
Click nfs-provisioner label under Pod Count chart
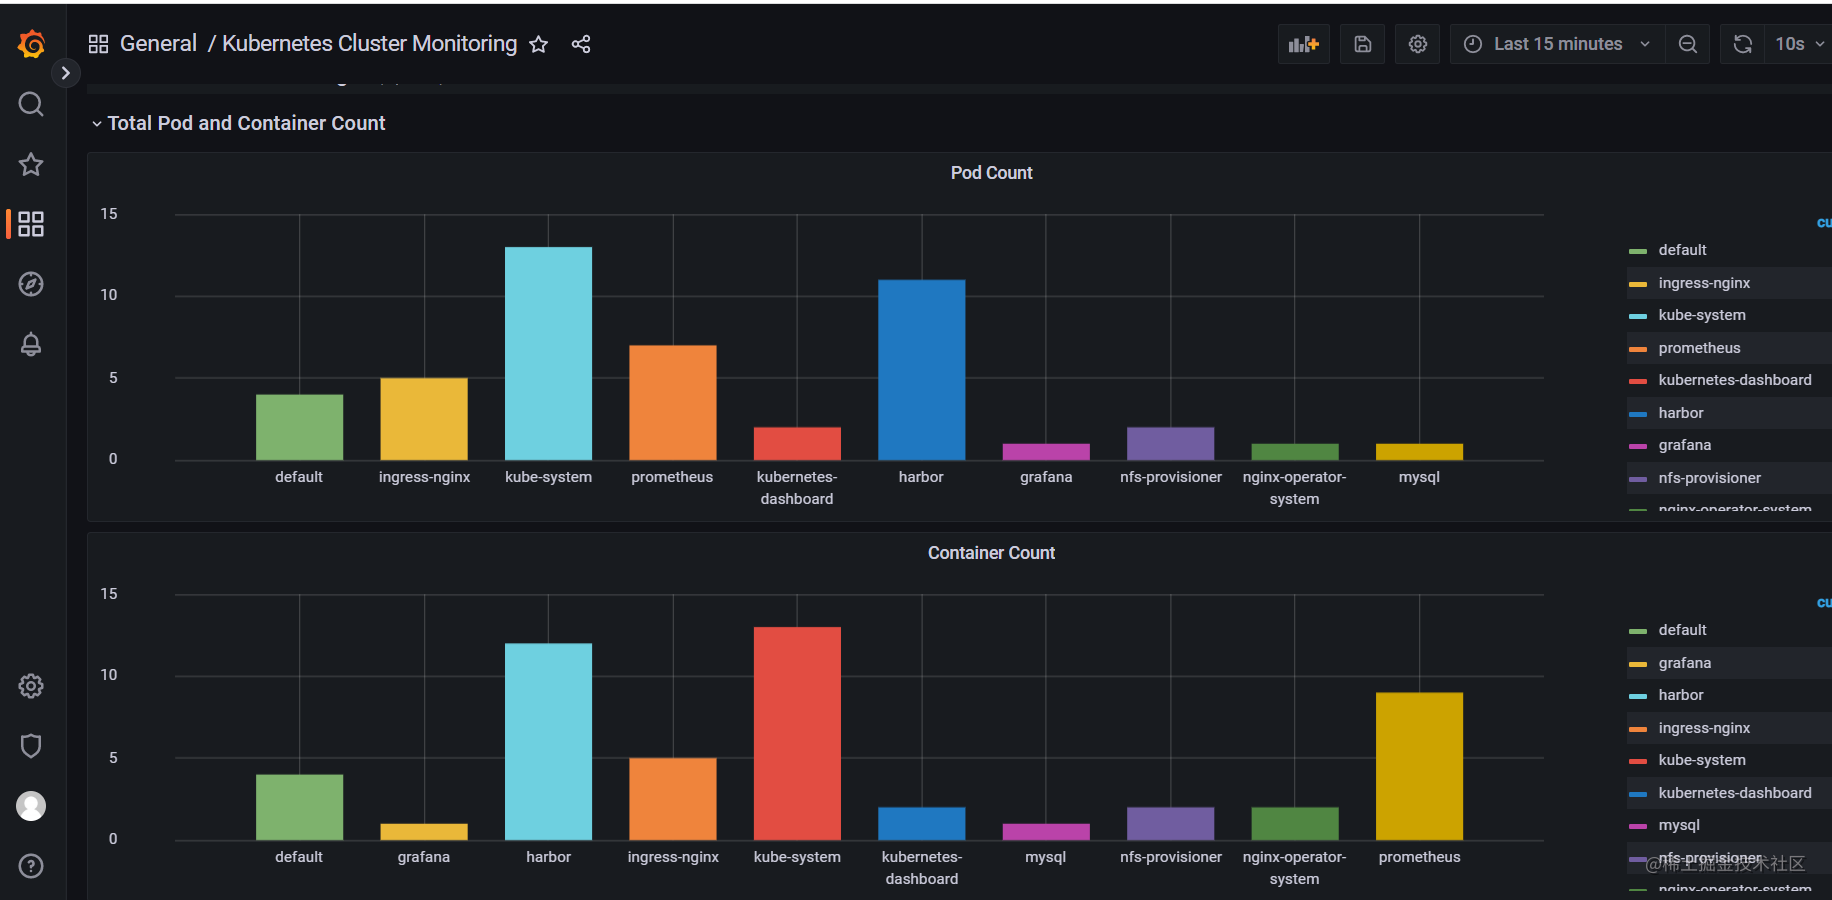point(1171,477)
